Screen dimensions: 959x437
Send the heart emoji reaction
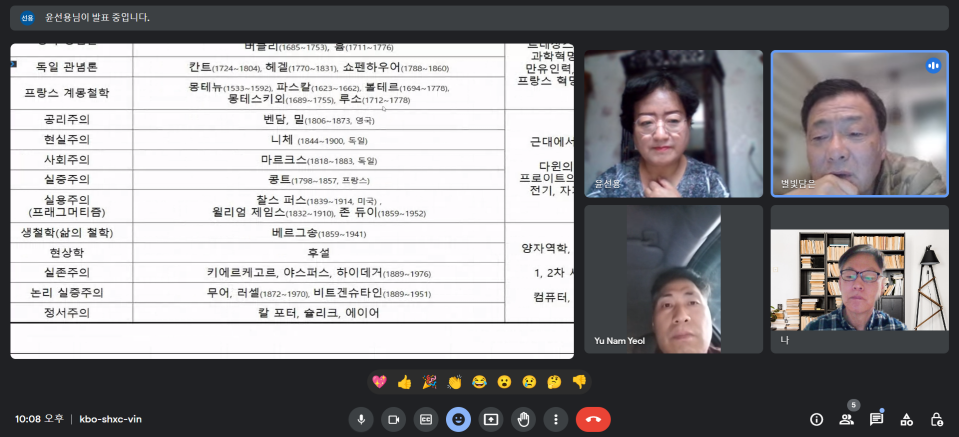(379, 382)
